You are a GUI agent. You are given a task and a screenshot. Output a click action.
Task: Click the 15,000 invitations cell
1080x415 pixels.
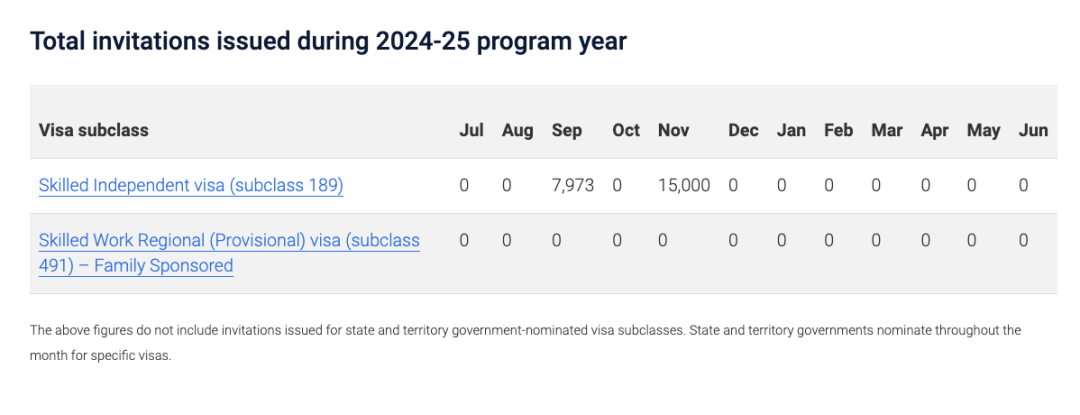click(684, 186)
